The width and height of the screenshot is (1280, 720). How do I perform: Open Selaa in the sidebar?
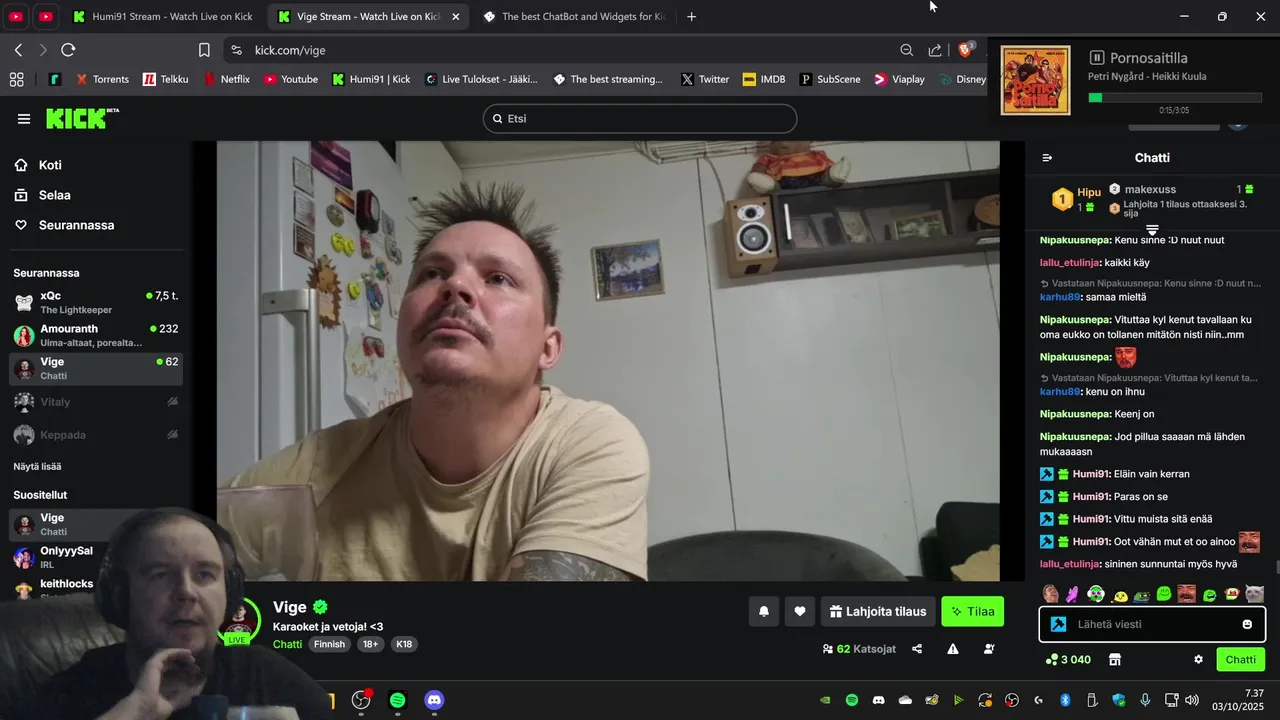coord(54,195)
